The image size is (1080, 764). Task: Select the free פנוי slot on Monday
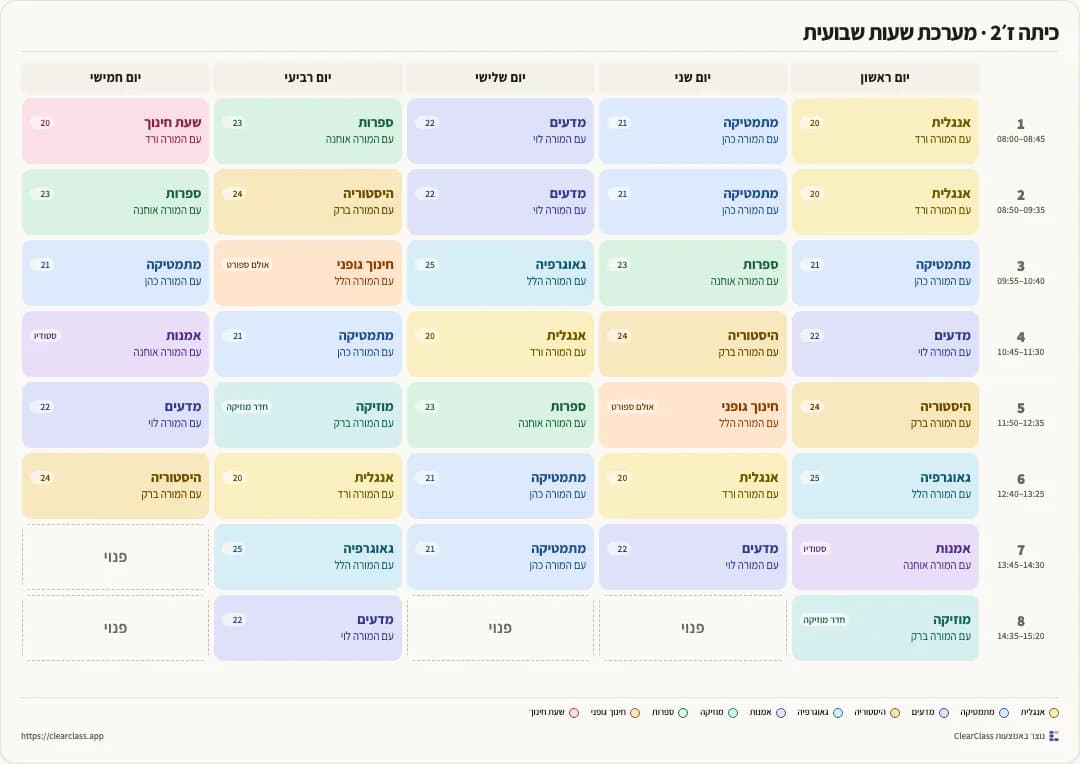(x=693, y=628)
